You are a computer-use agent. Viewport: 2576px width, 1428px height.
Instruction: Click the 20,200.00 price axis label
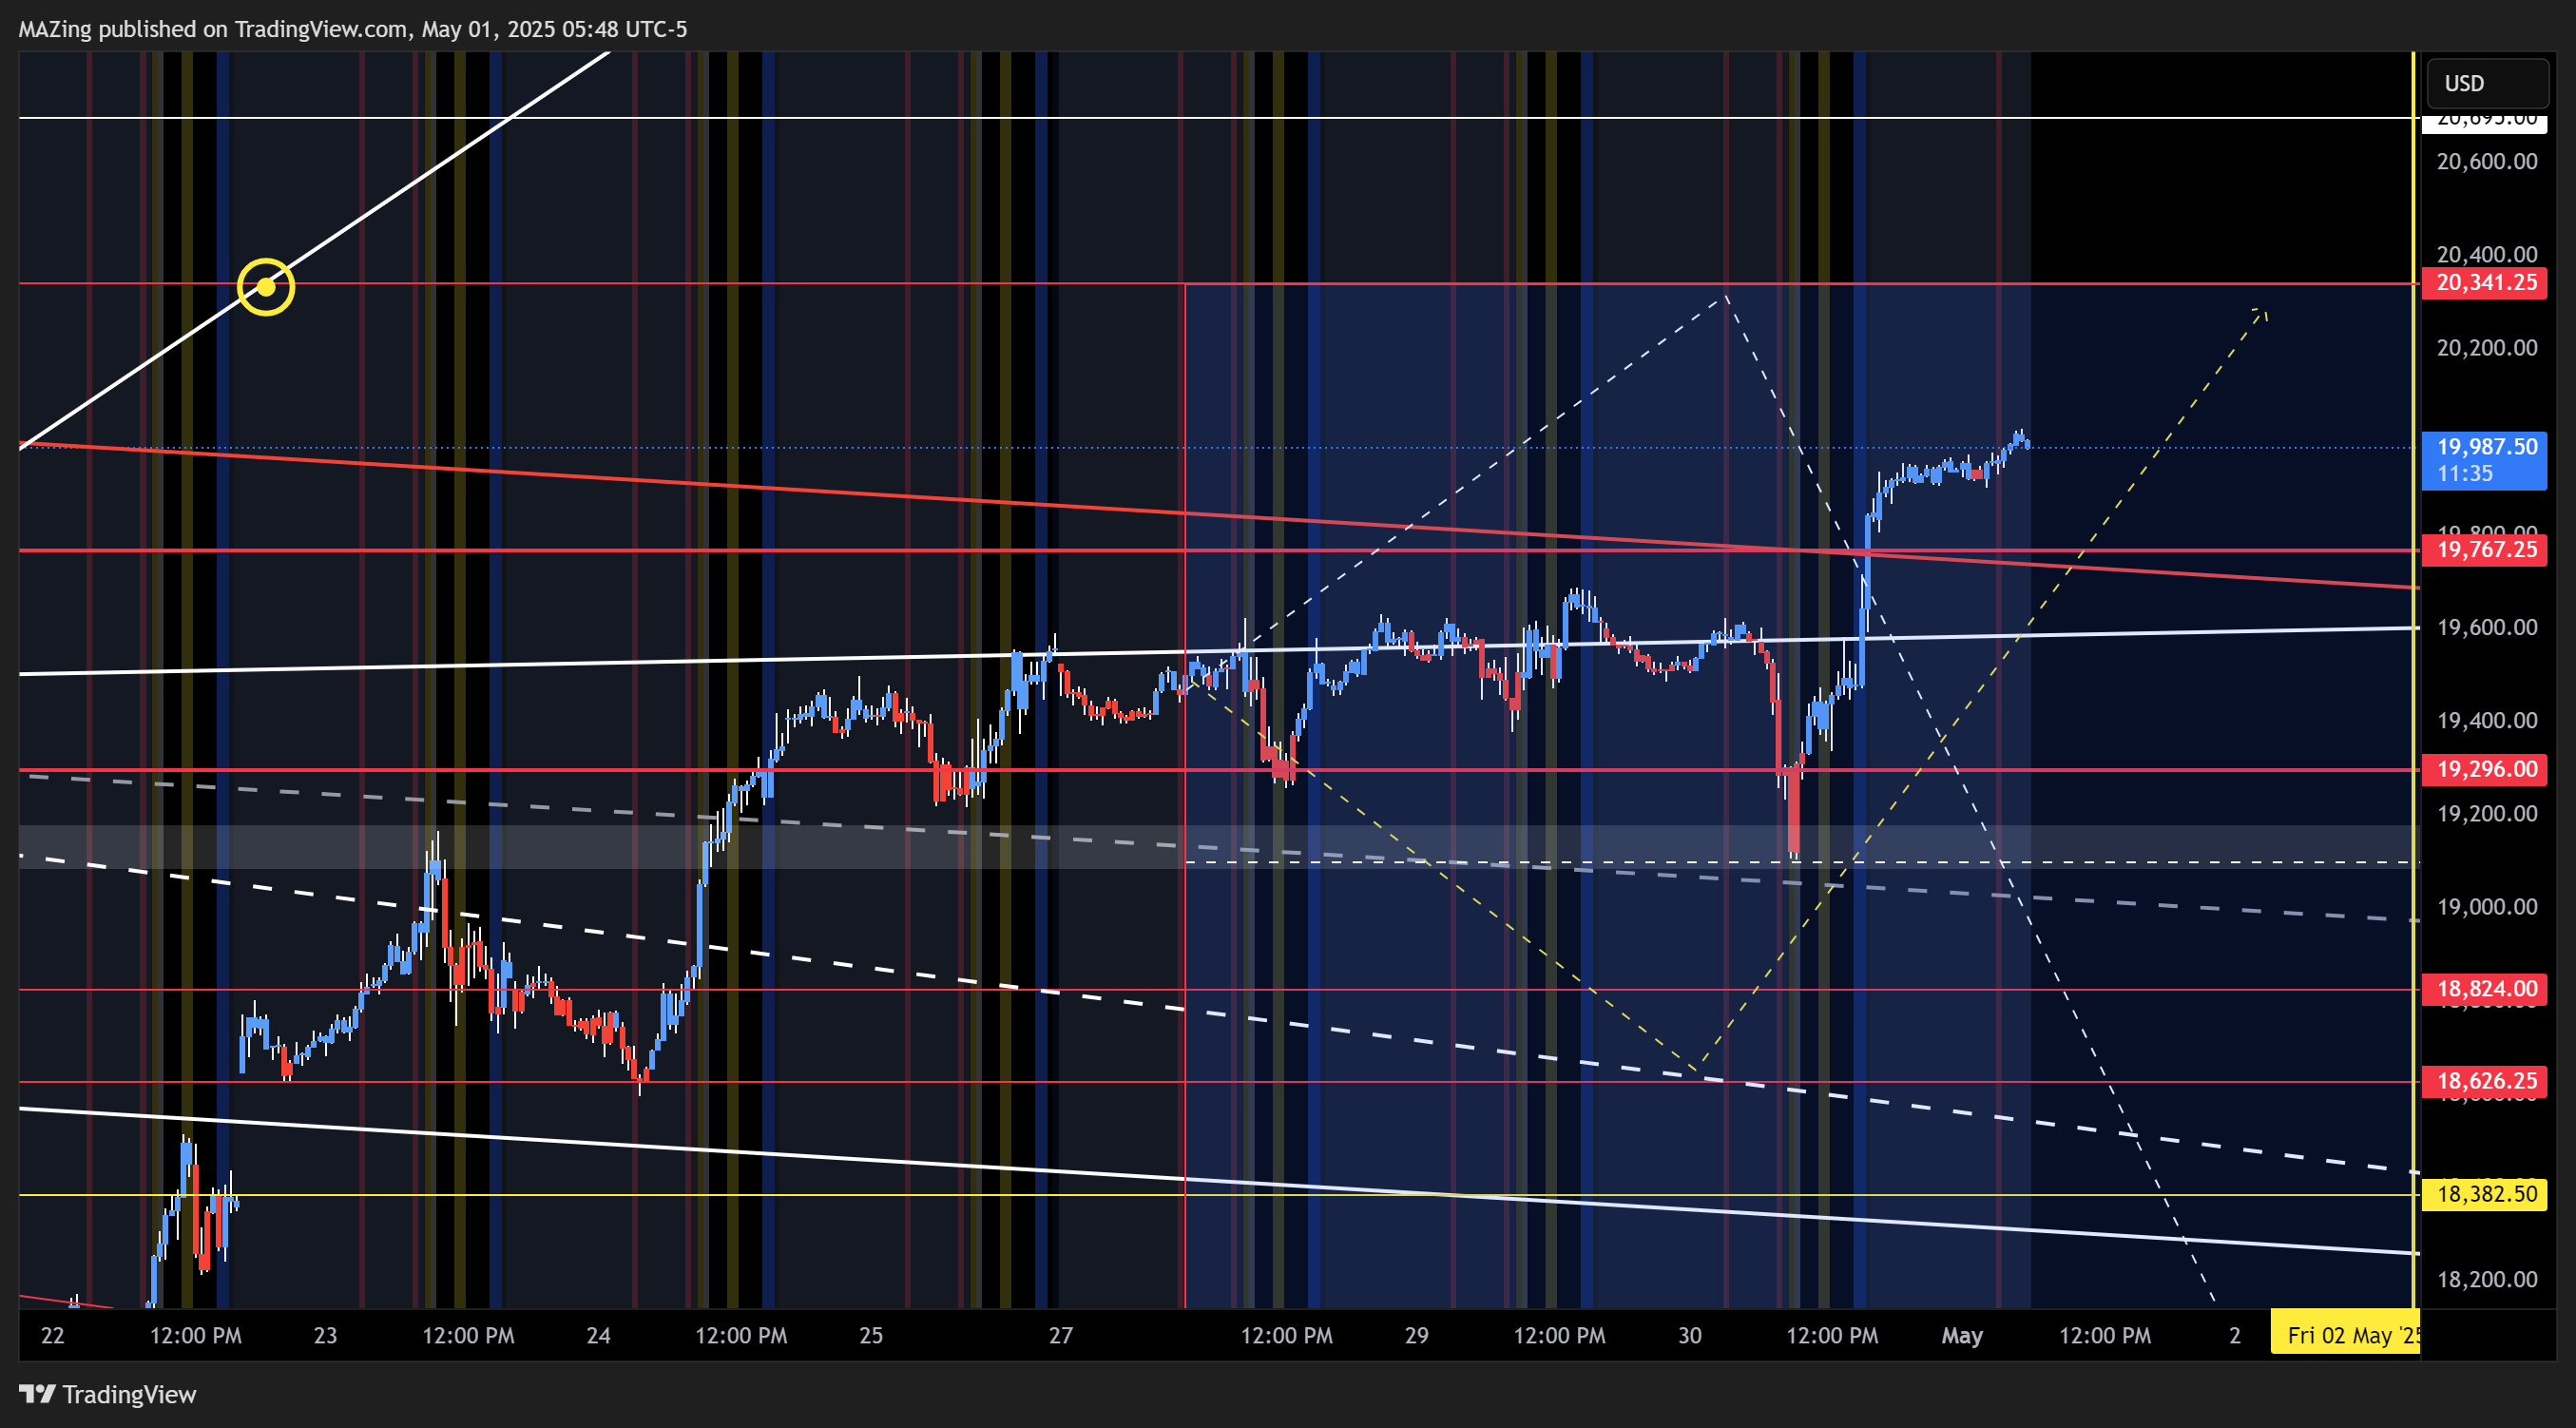coord(2487,348)
